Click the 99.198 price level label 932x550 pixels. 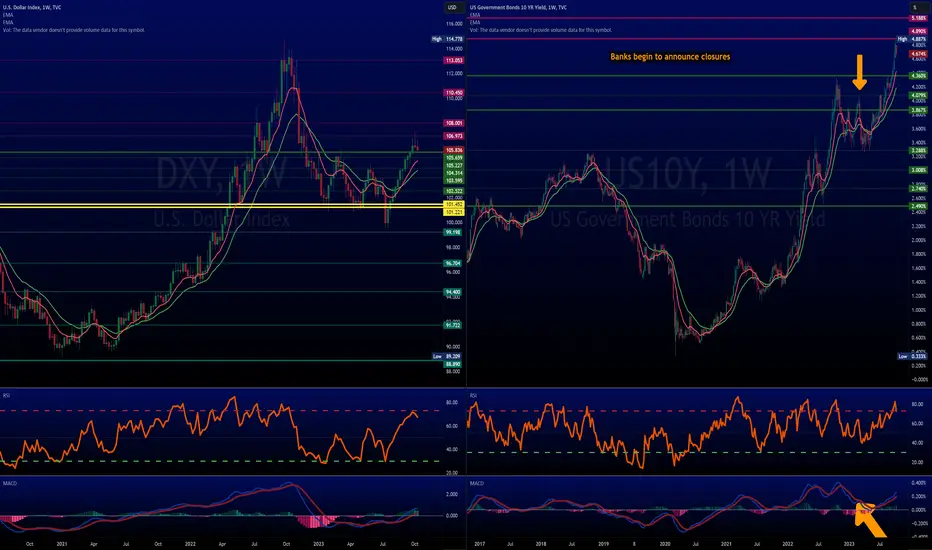point(453,232)
